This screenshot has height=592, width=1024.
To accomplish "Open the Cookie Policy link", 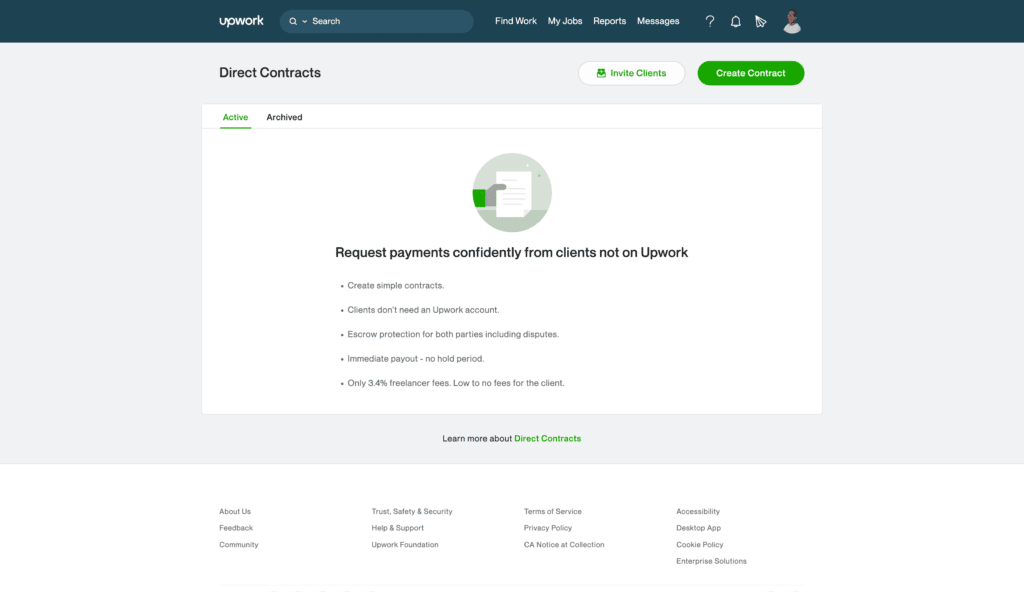I will [699, 544].
